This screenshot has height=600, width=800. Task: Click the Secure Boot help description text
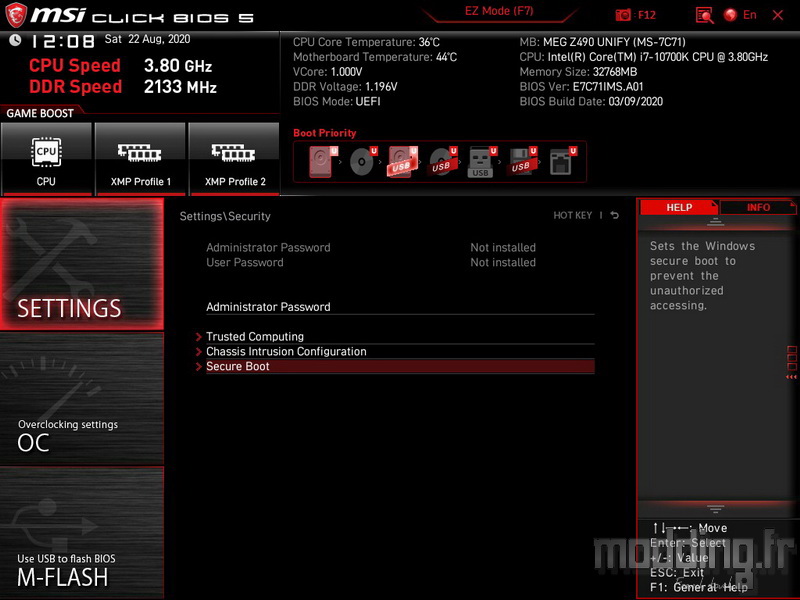(x=702, y=276)
